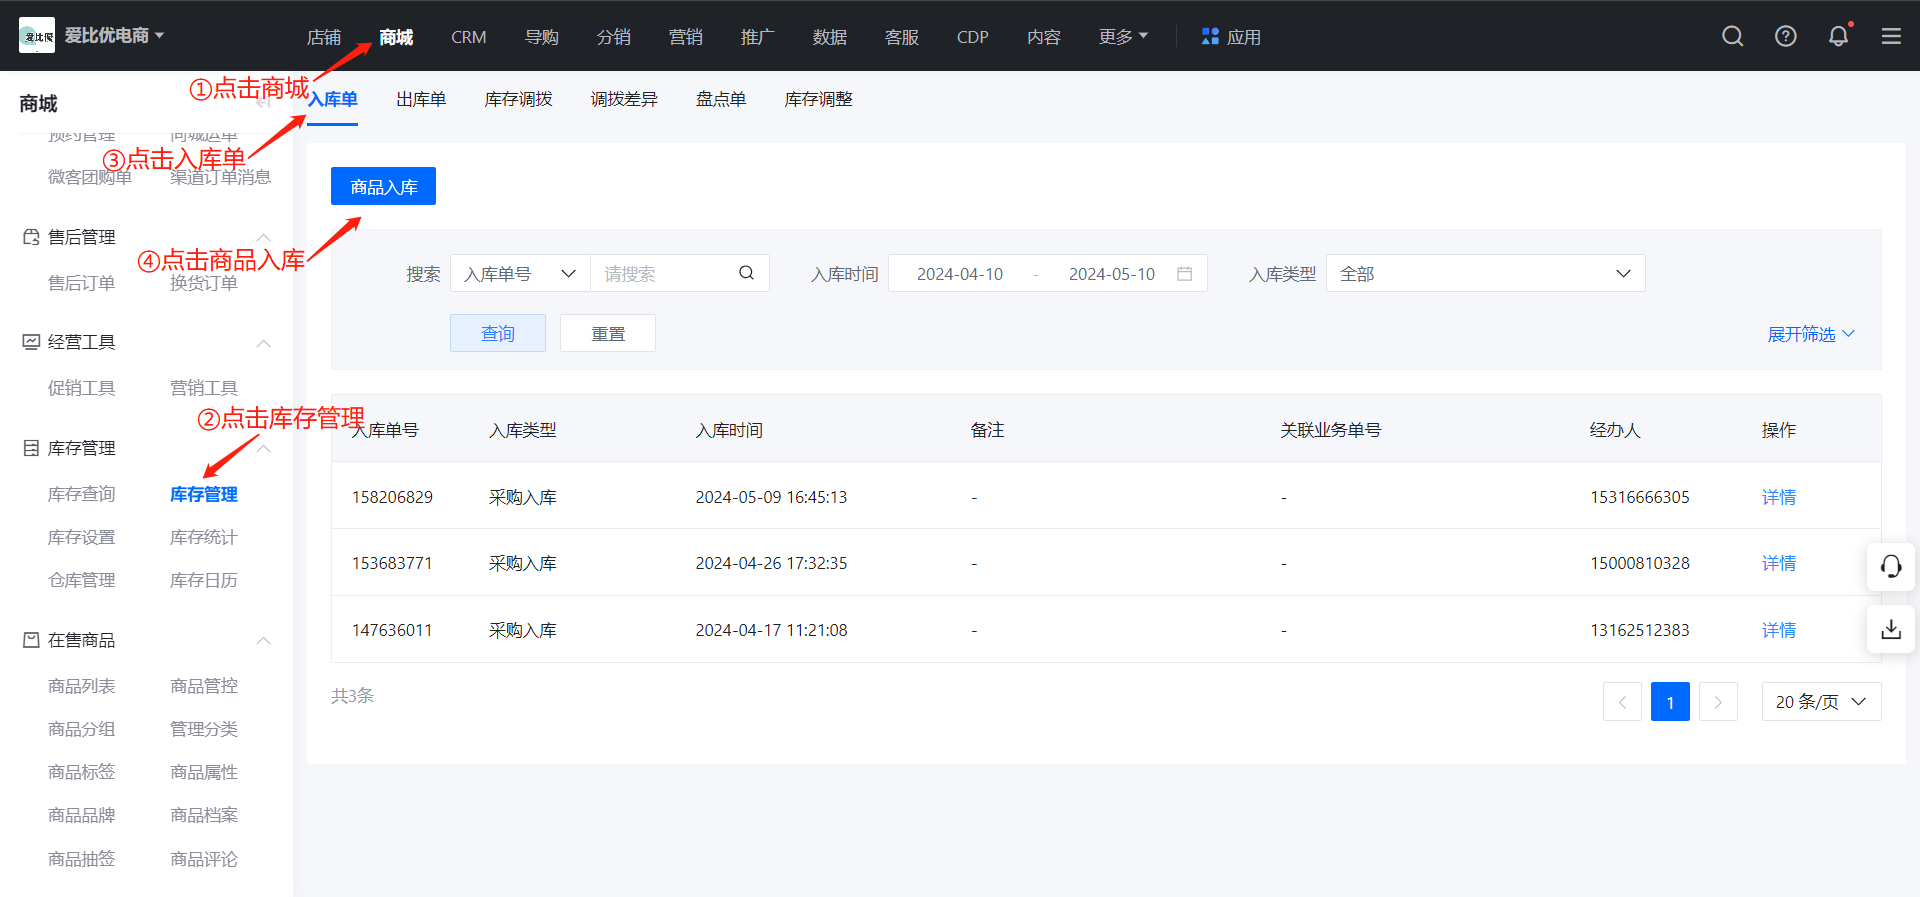Open 详情 for order 153683771
Image resolution: width=1920 pixels, height=897 pixels.
coord(1779,563)
